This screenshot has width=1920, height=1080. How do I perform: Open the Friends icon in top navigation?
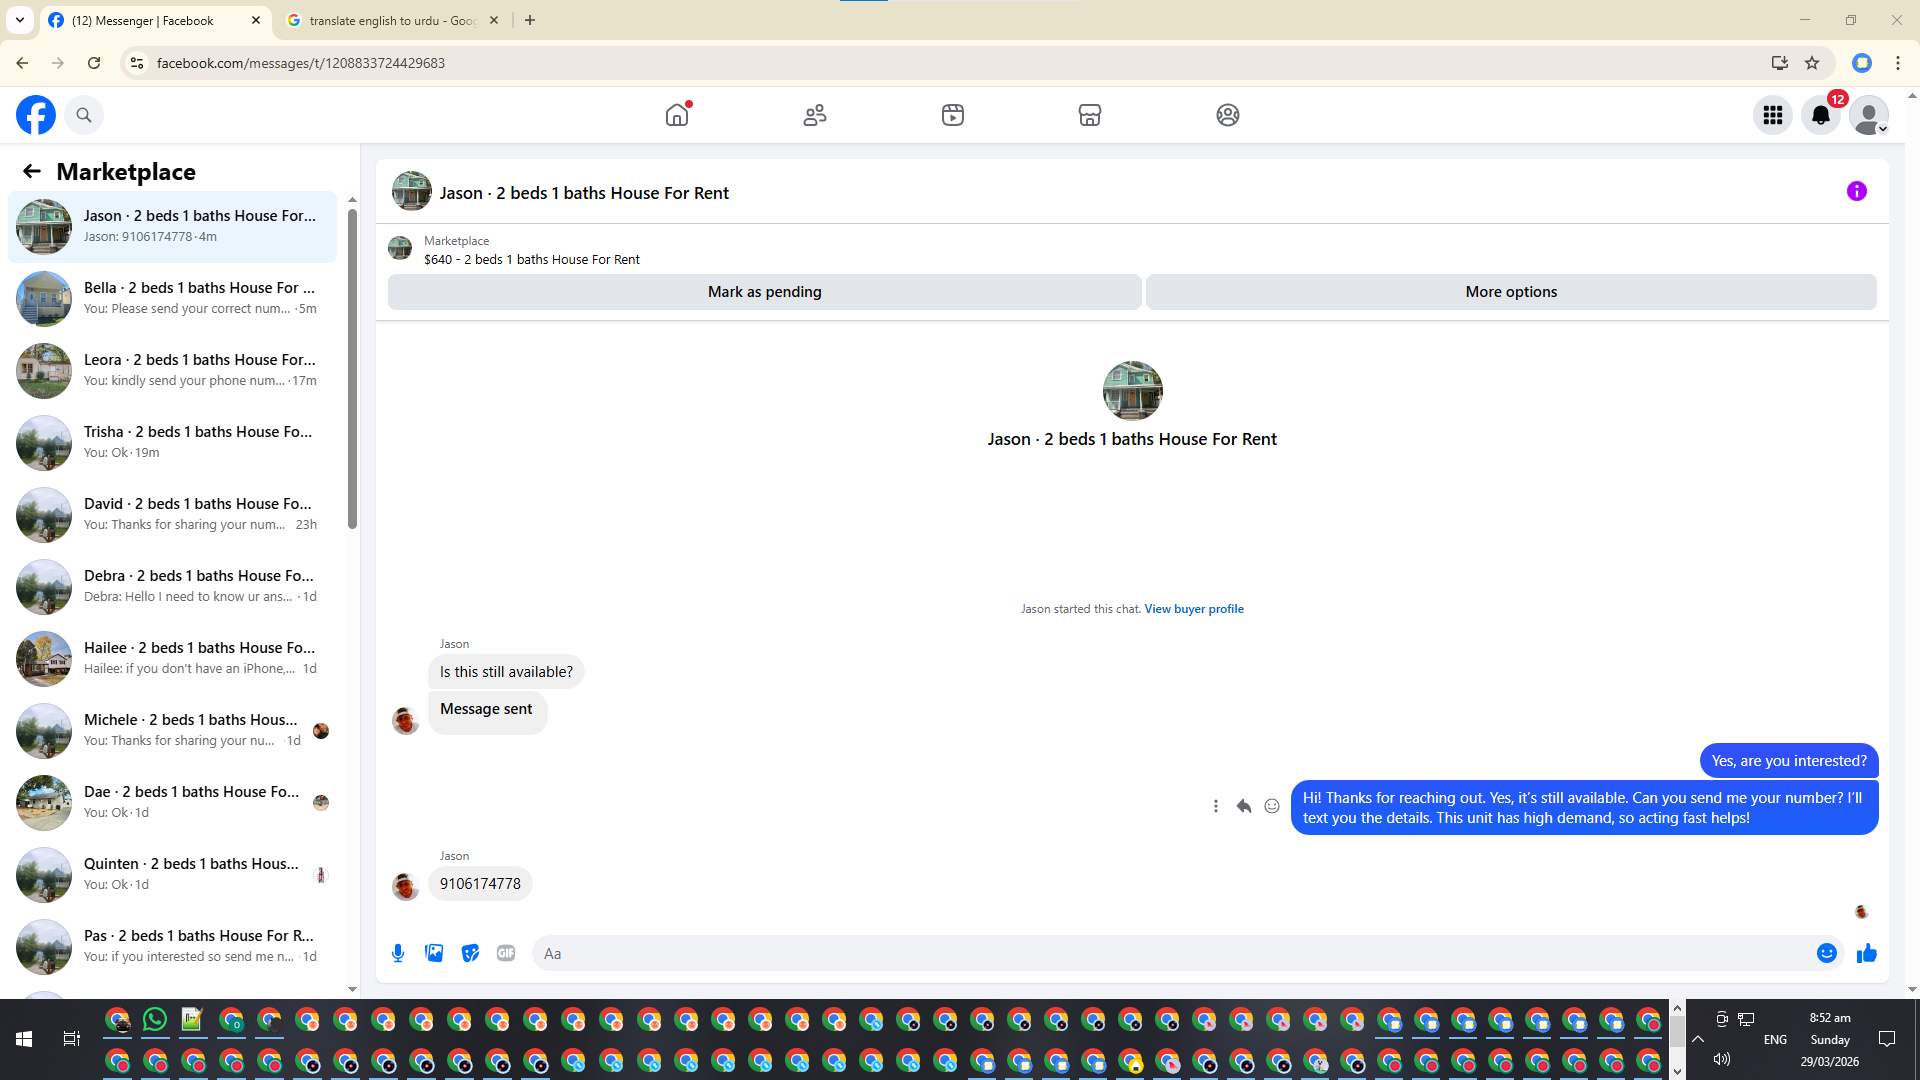[815, 115]
